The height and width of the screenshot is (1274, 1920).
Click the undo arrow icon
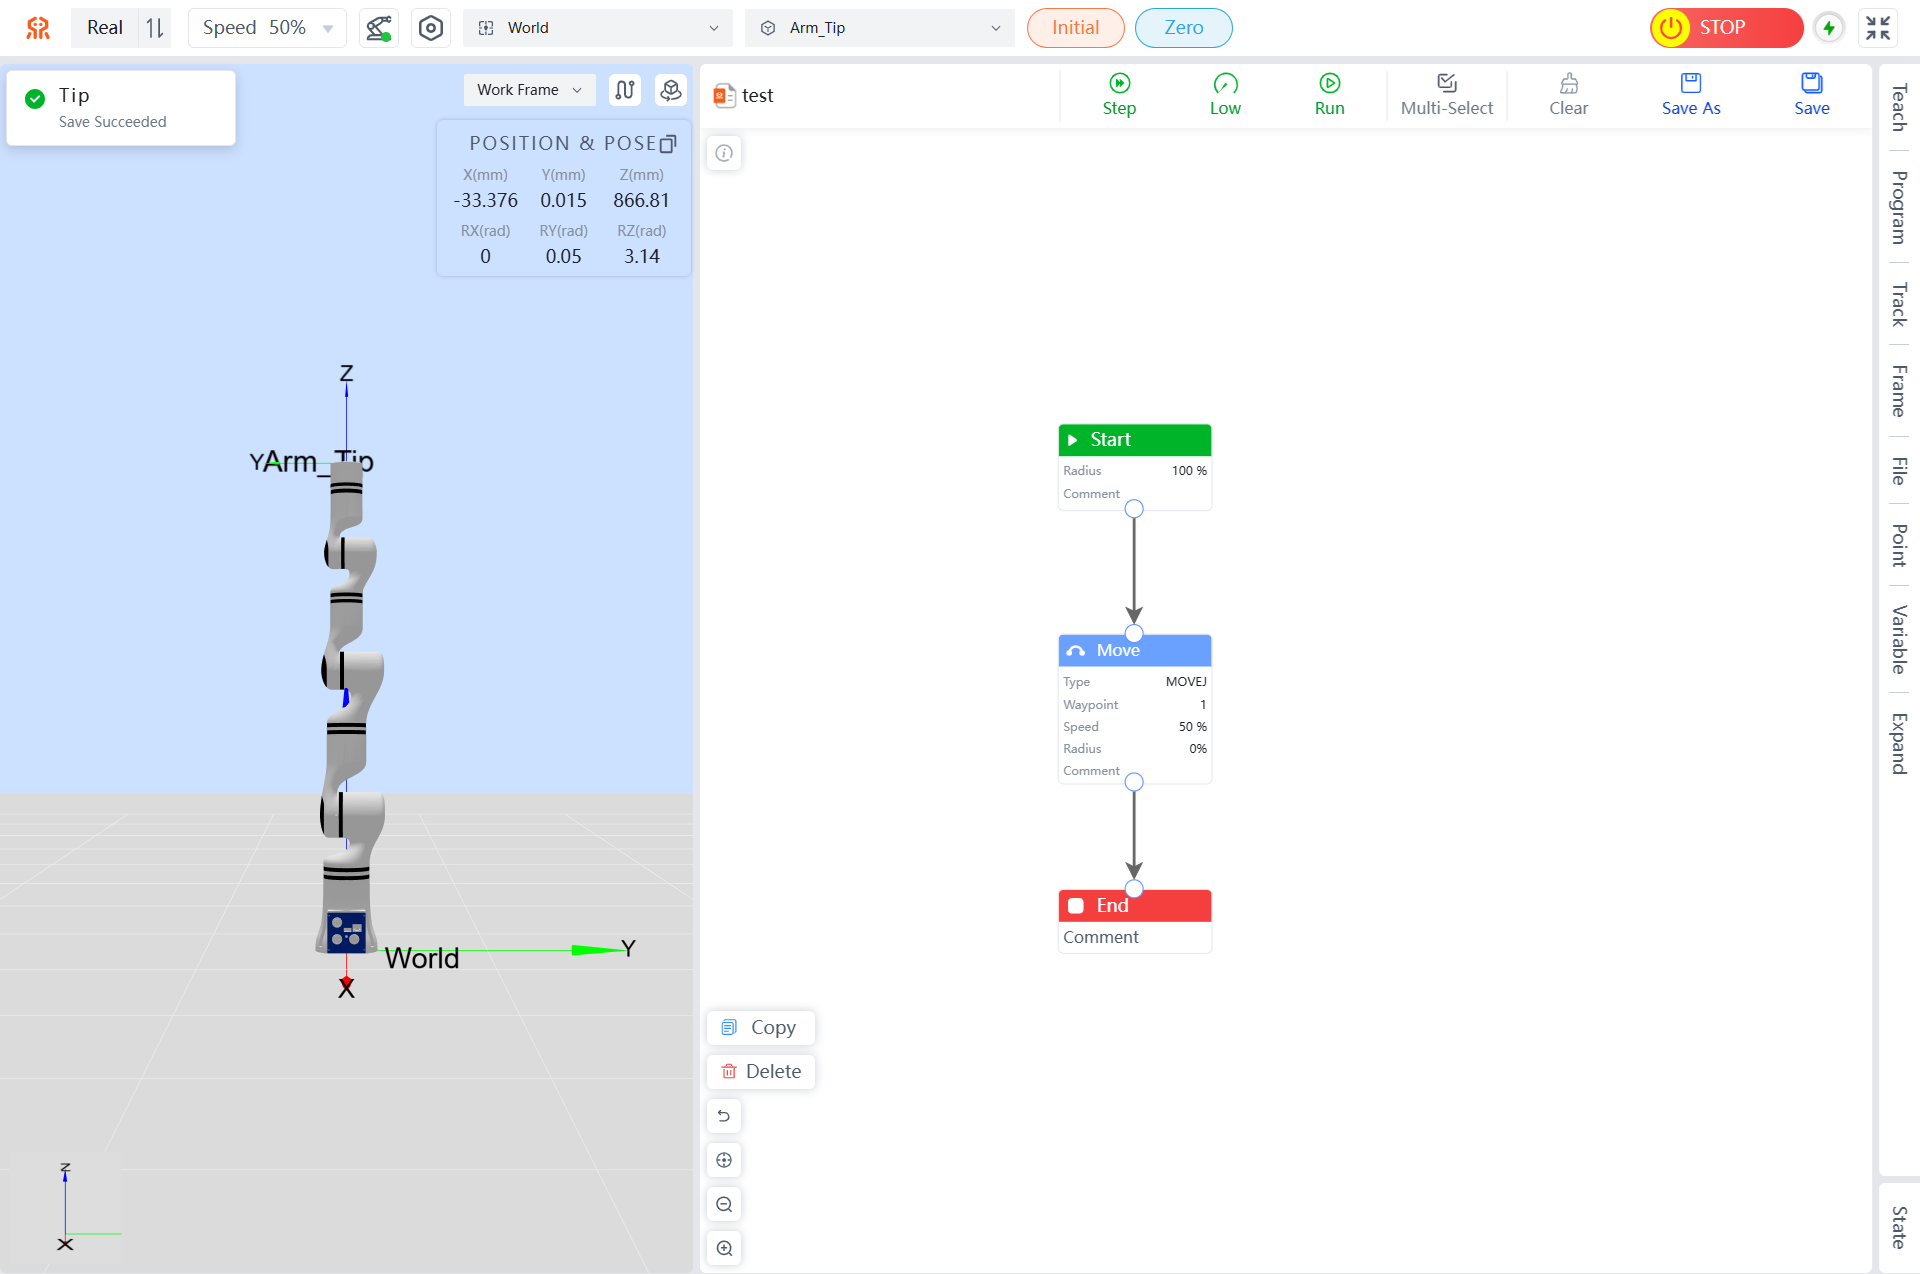click(x=725, y=1116)
